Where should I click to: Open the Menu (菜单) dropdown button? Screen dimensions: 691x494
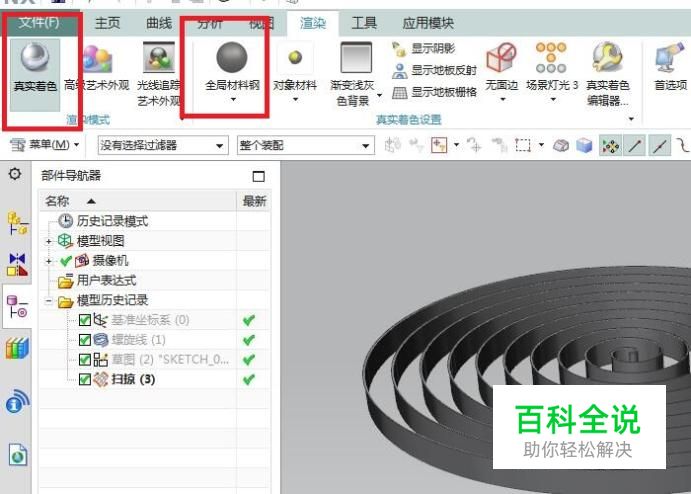tap(44, 145)
